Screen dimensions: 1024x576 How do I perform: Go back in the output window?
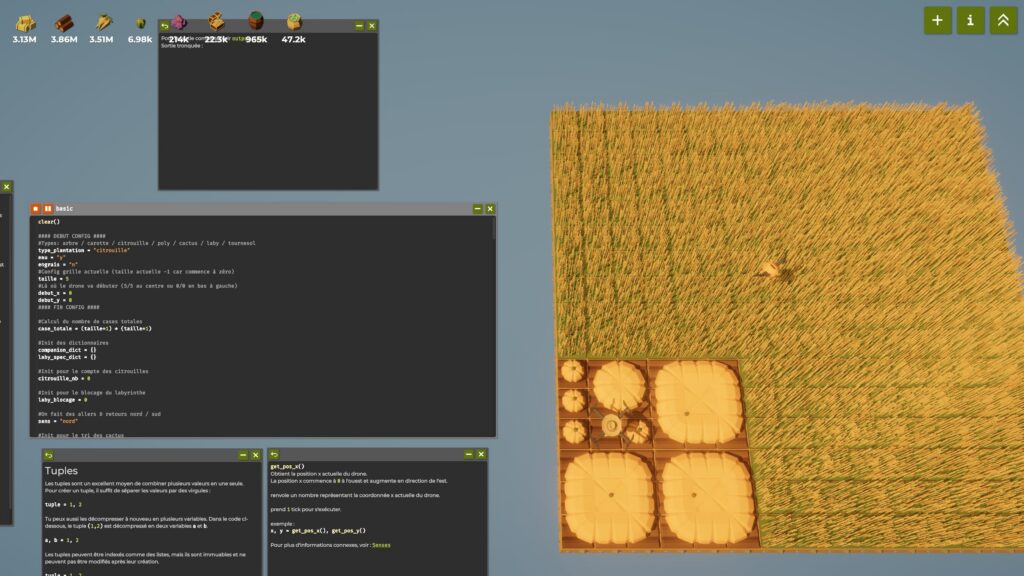click(x=165, y=26)
